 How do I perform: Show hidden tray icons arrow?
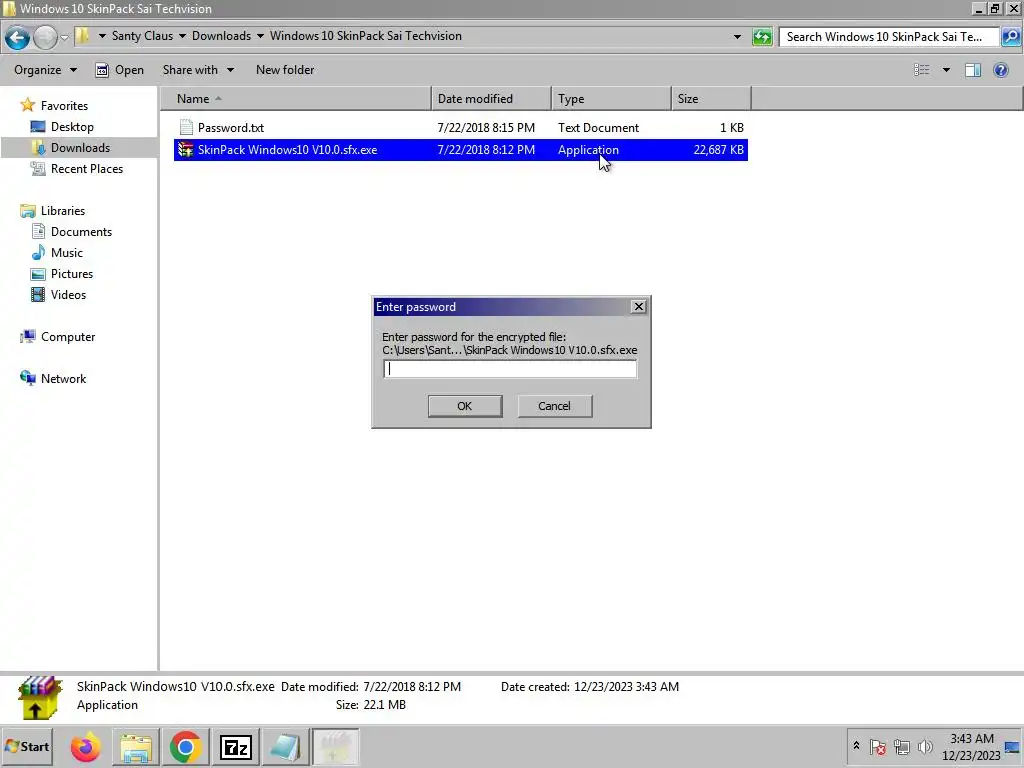point(856,746)
